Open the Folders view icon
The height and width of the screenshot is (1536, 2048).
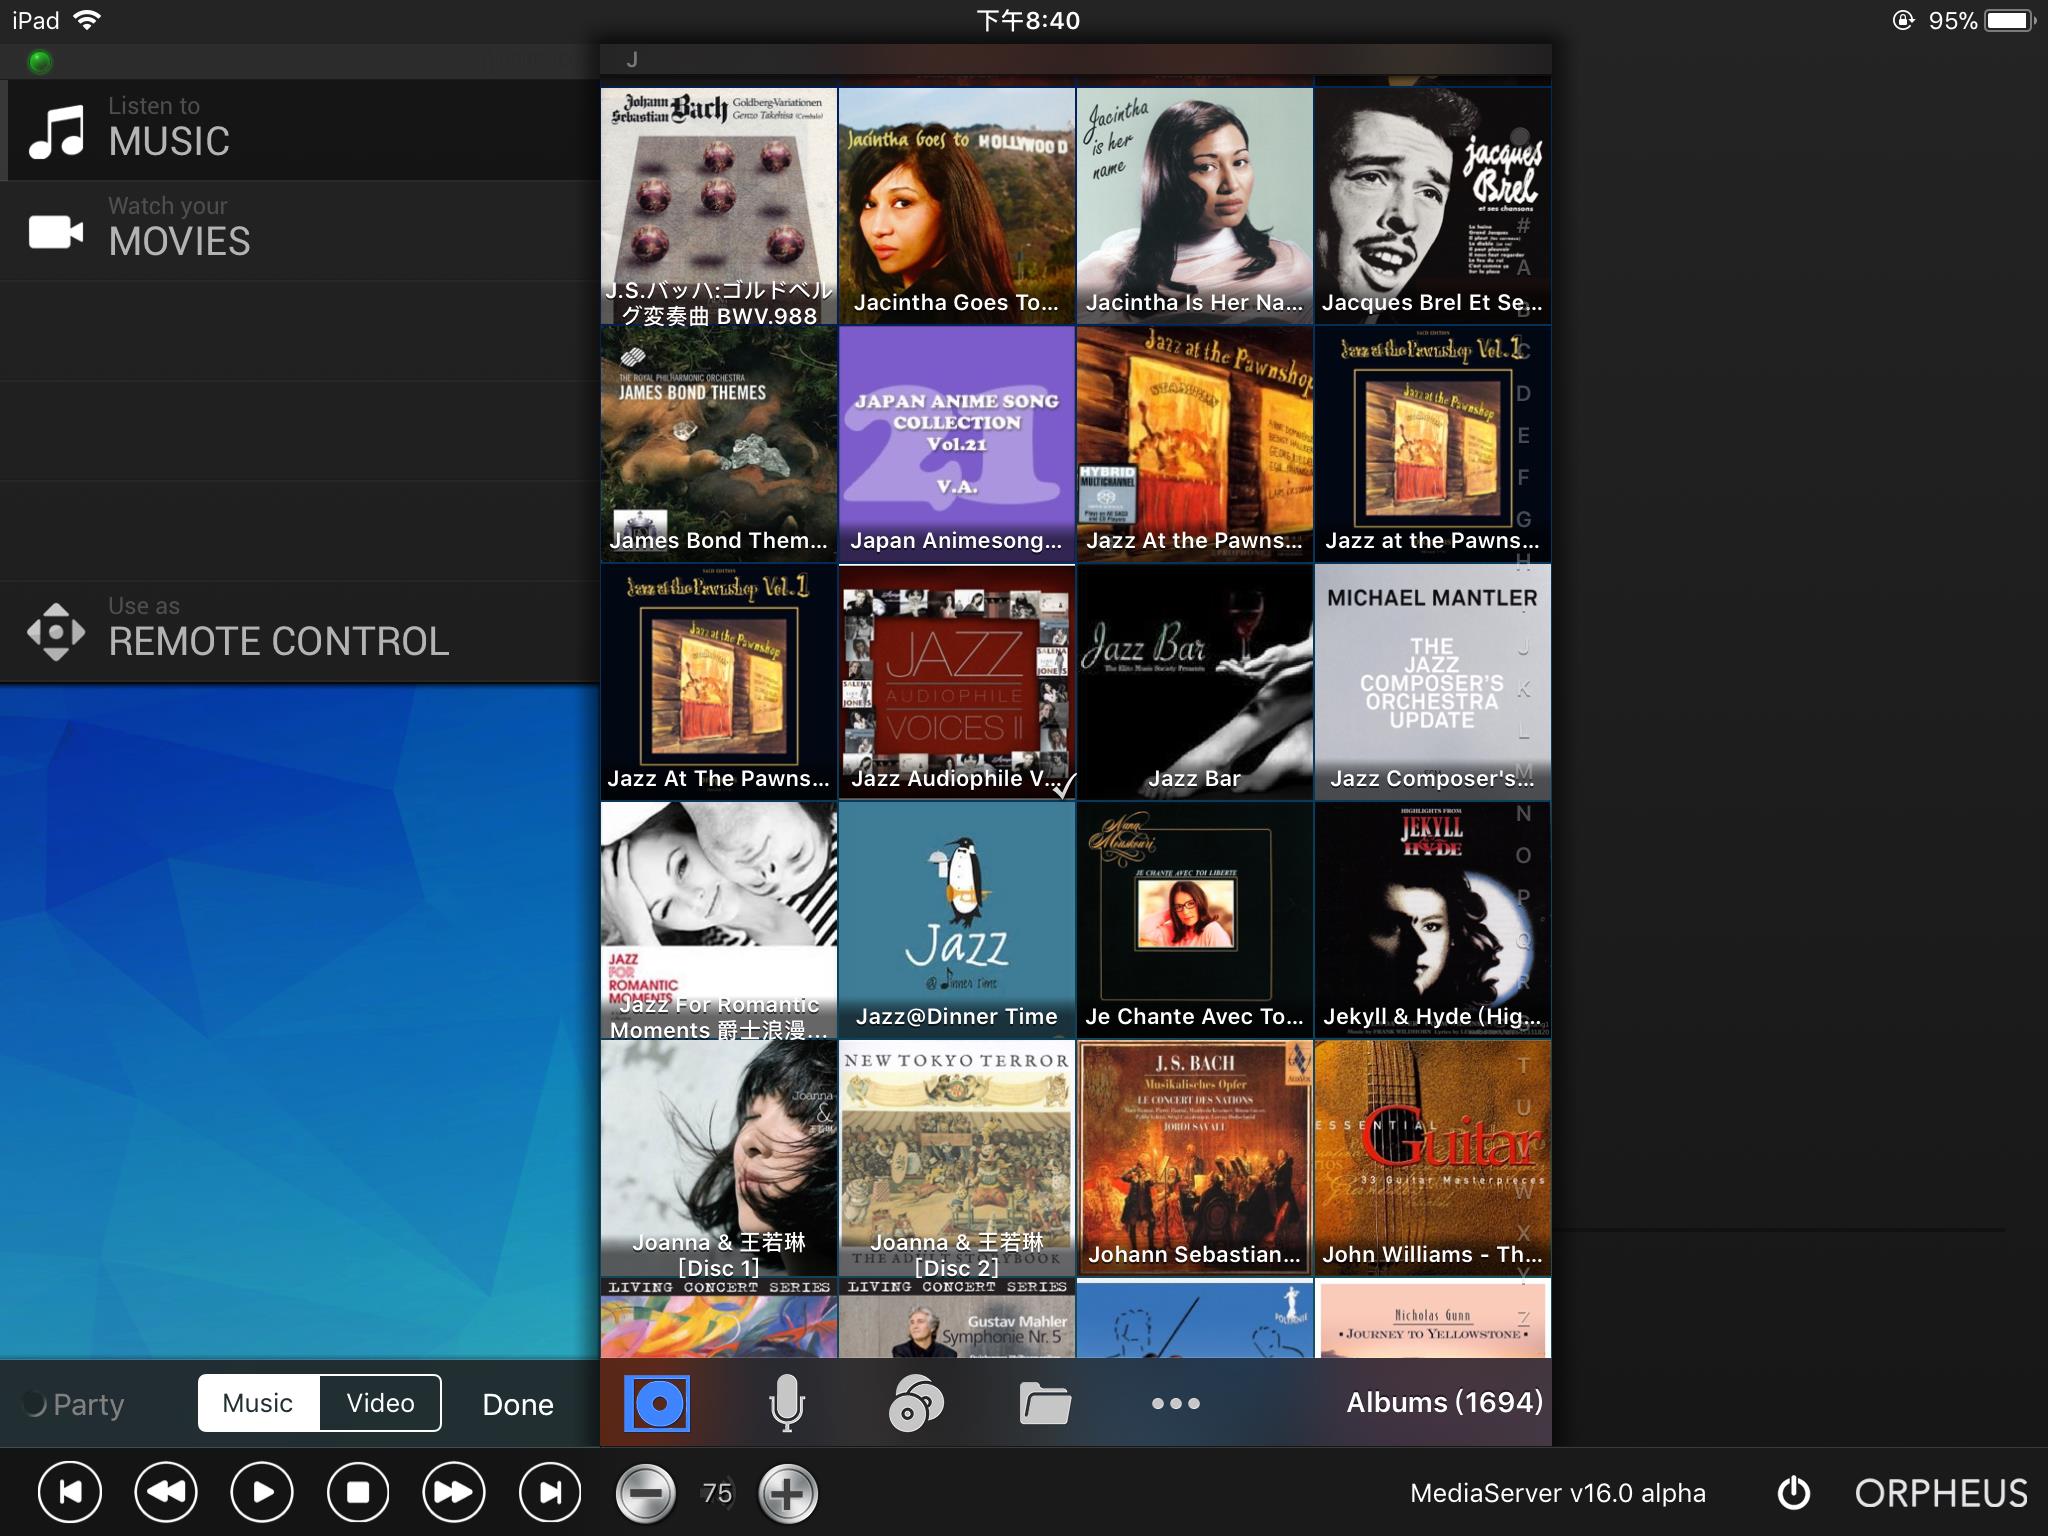coord(1045,1403)
